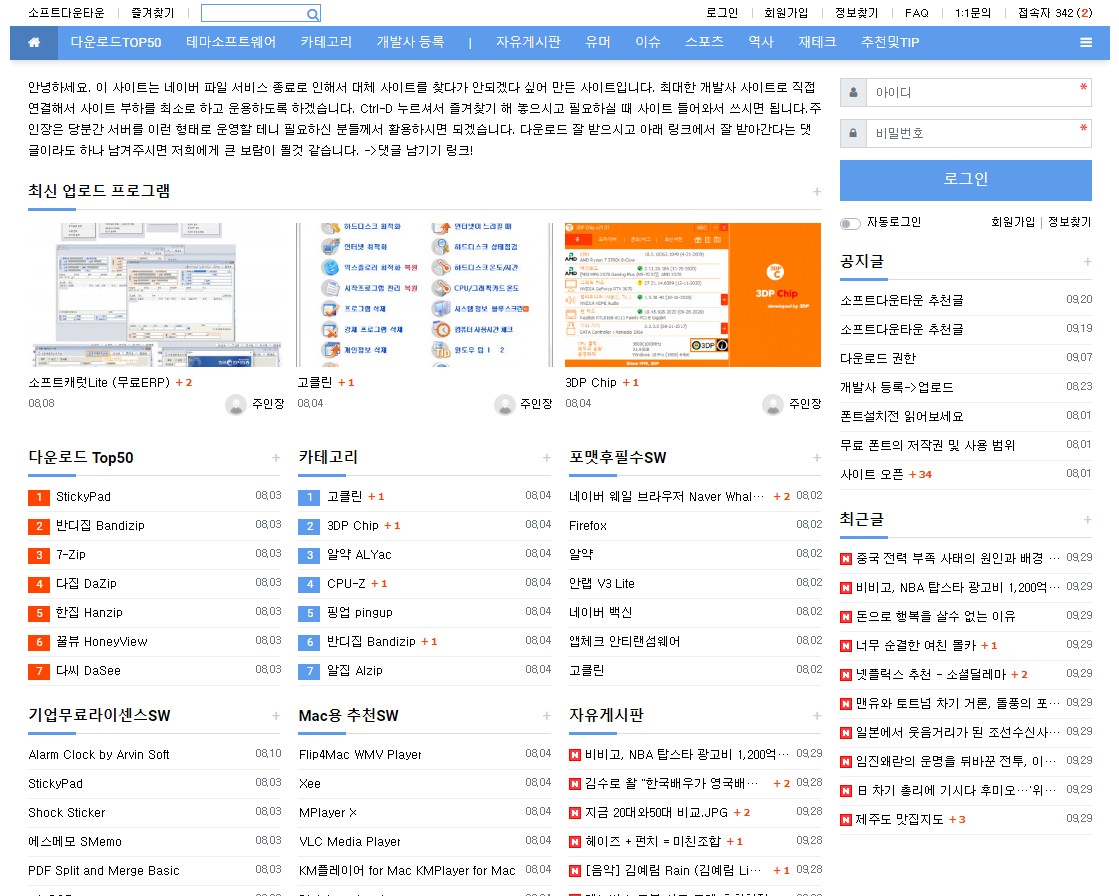Expand 다운로드 Top50 section plus icon
Image resolution: width=1119 pixels, height=896 pixels.
[275, 458]
